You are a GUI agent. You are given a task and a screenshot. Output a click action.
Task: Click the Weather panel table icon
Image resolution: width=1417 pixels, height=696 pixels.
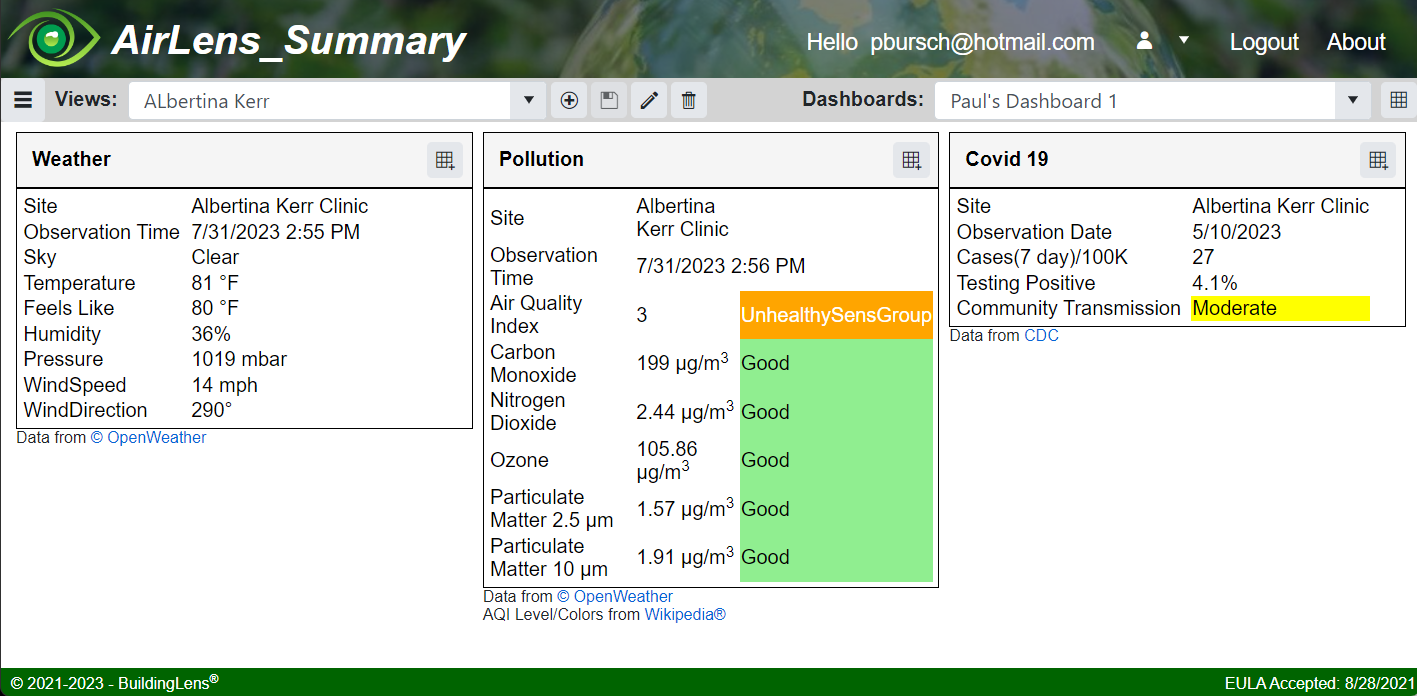(x=445, y=160)
